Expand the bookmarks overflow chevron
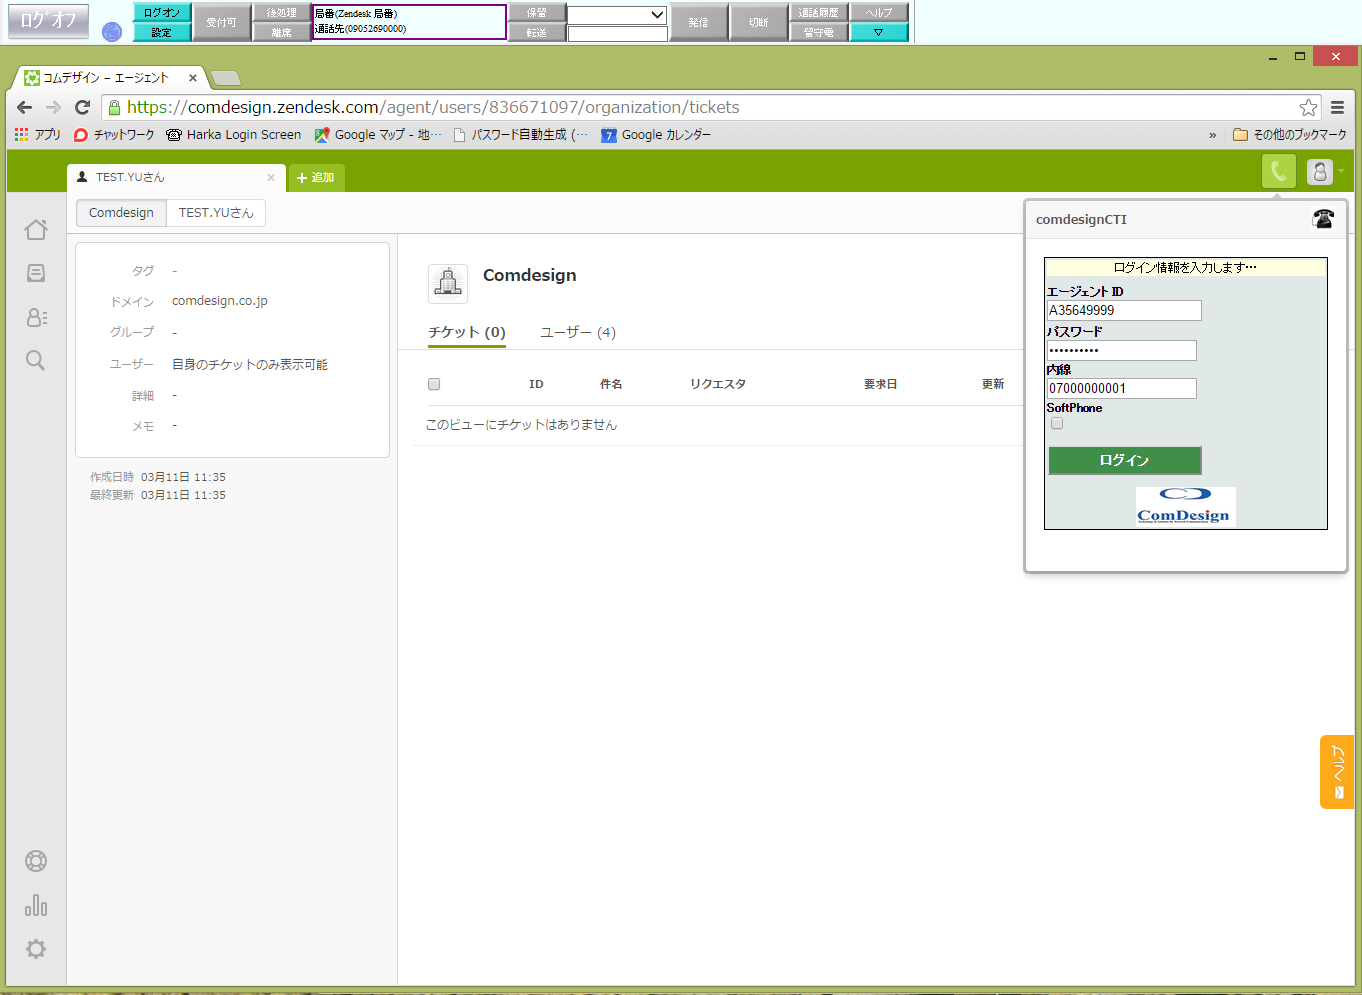The image size is (1362, 995). [x=1213, y=134]
